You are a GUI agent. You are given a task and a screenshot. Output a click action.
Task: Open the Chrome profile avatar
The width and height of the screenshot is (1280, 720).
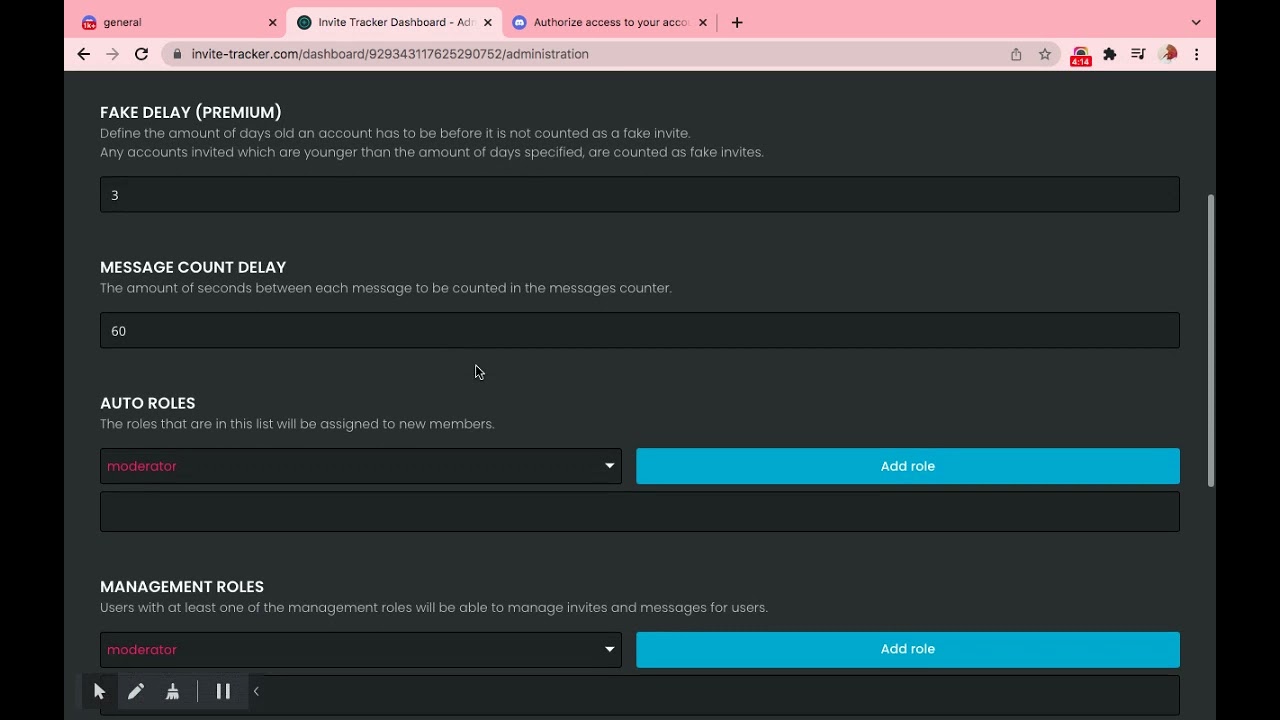pyautogui.click(x=1167, y=54)
